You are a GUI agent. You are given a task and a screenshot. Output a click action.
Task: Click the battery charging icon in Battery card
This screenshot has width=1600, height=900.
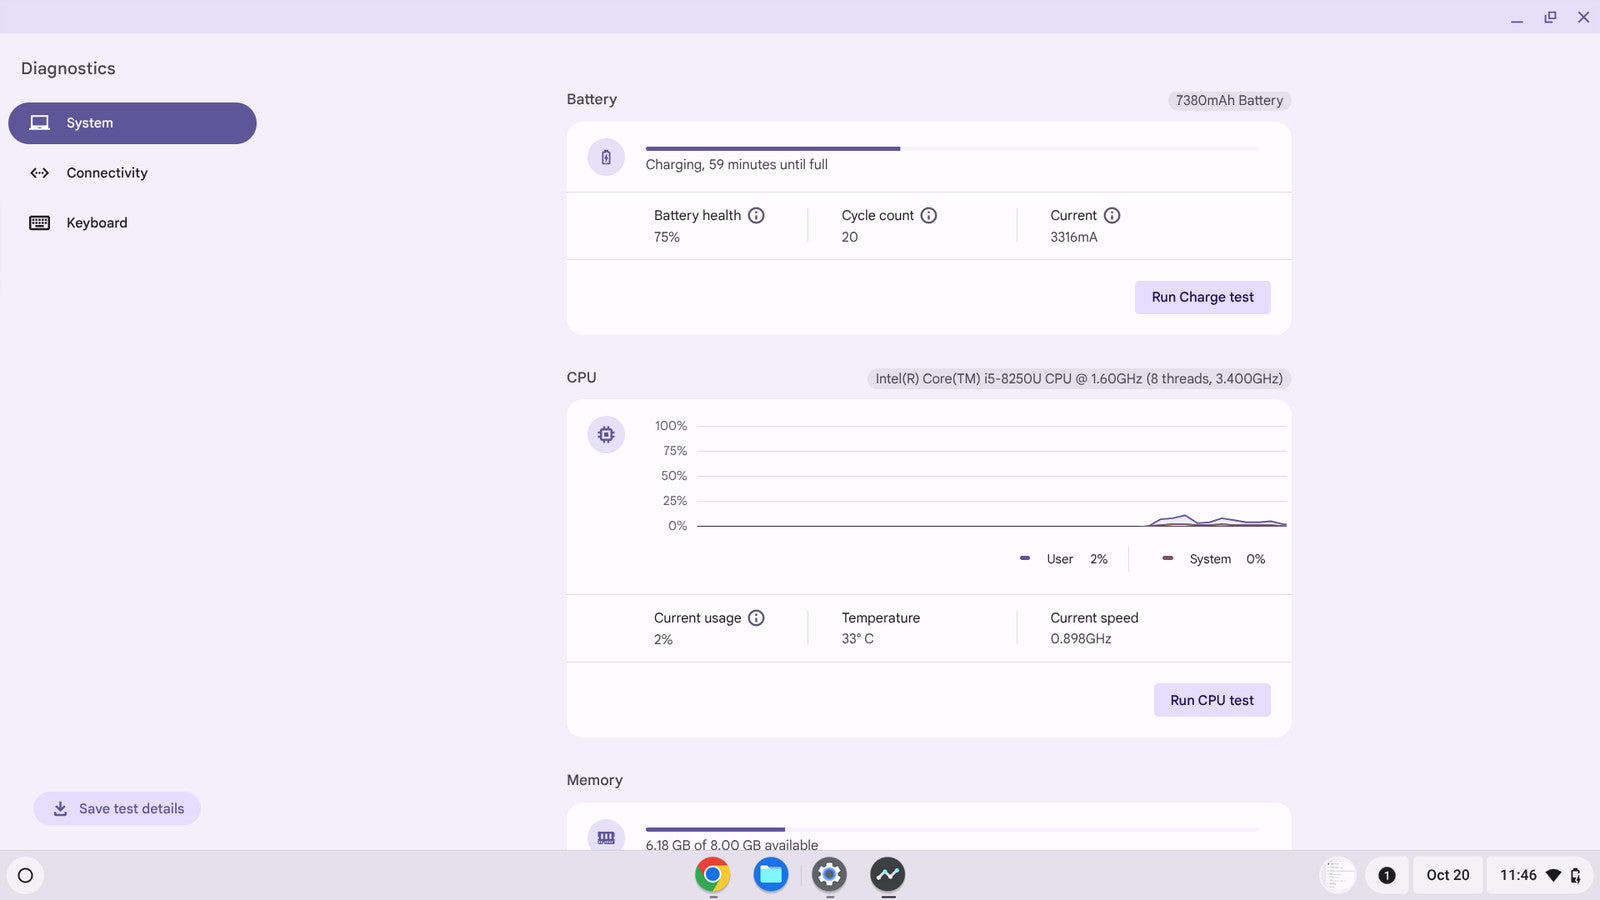pyautogui.click(x=606, y=158)
